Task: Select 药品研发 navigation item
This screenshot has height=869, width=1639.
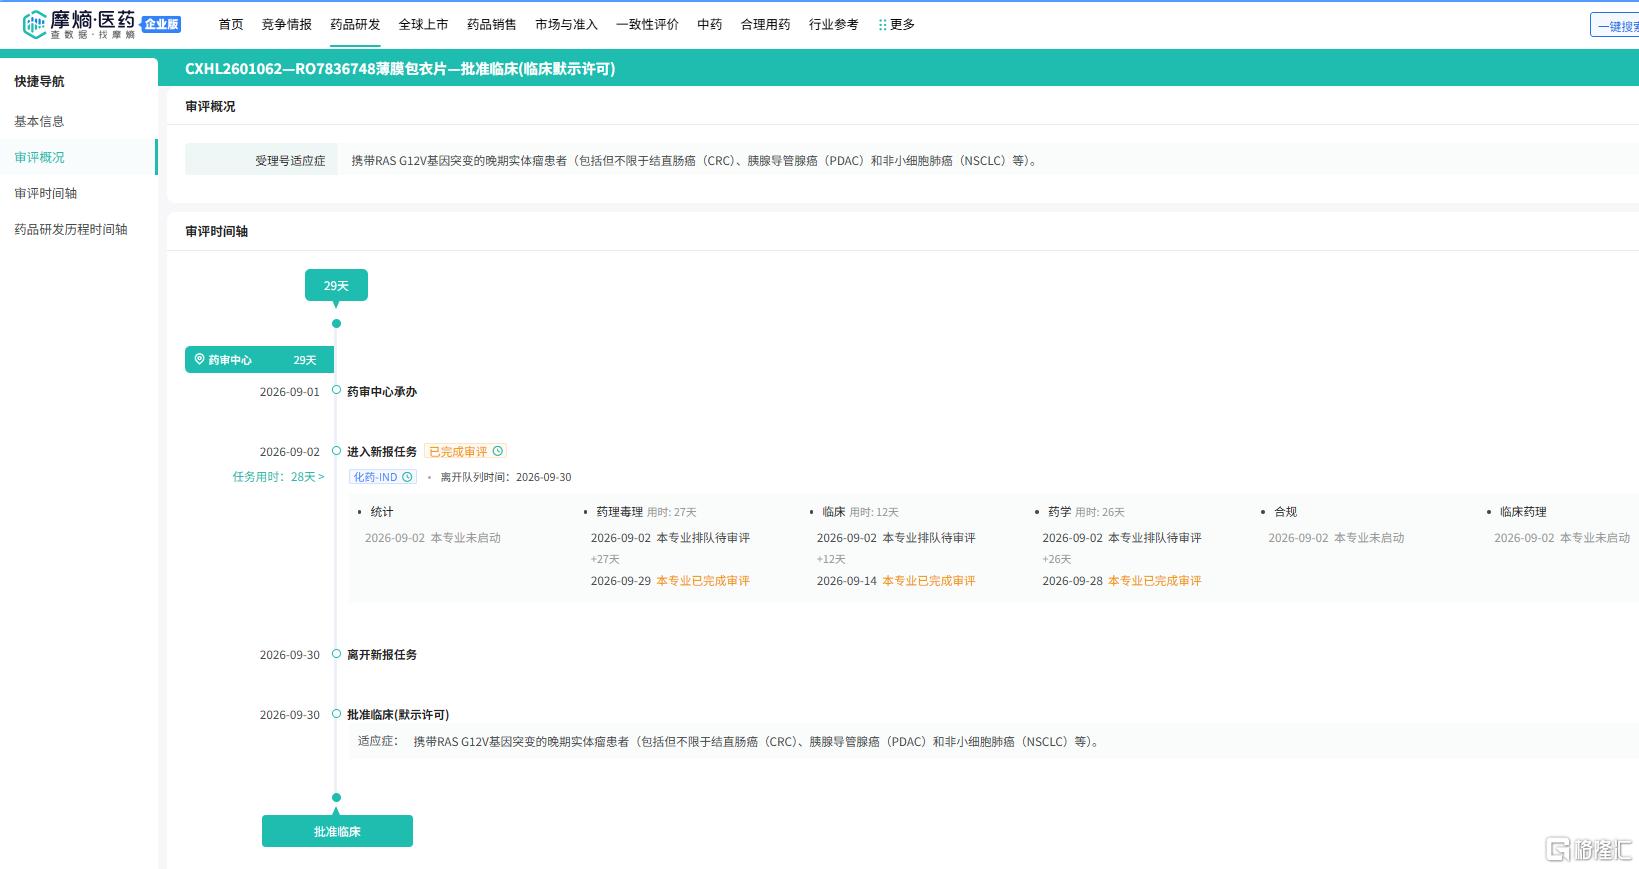Action: click(355, 25)
